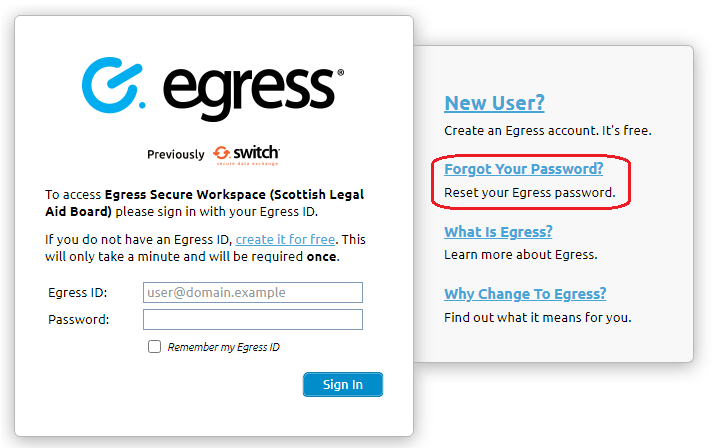Image resolution: width=712 pixels, height=448 pixels.
Task: Focus the Password input field
Action: [253, 320]
